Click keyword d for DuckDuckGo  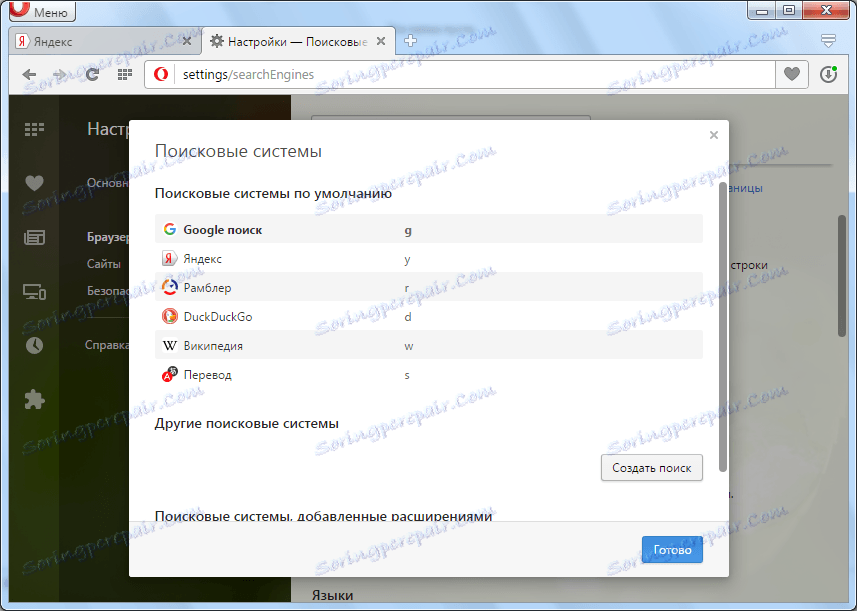408,317
